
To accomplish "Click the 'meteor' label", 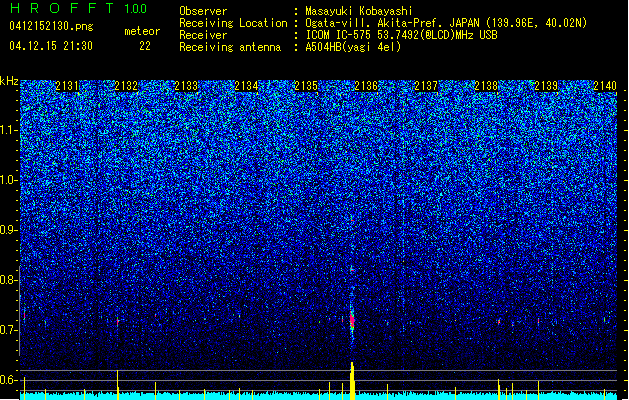I will click(x=142, y=31).
